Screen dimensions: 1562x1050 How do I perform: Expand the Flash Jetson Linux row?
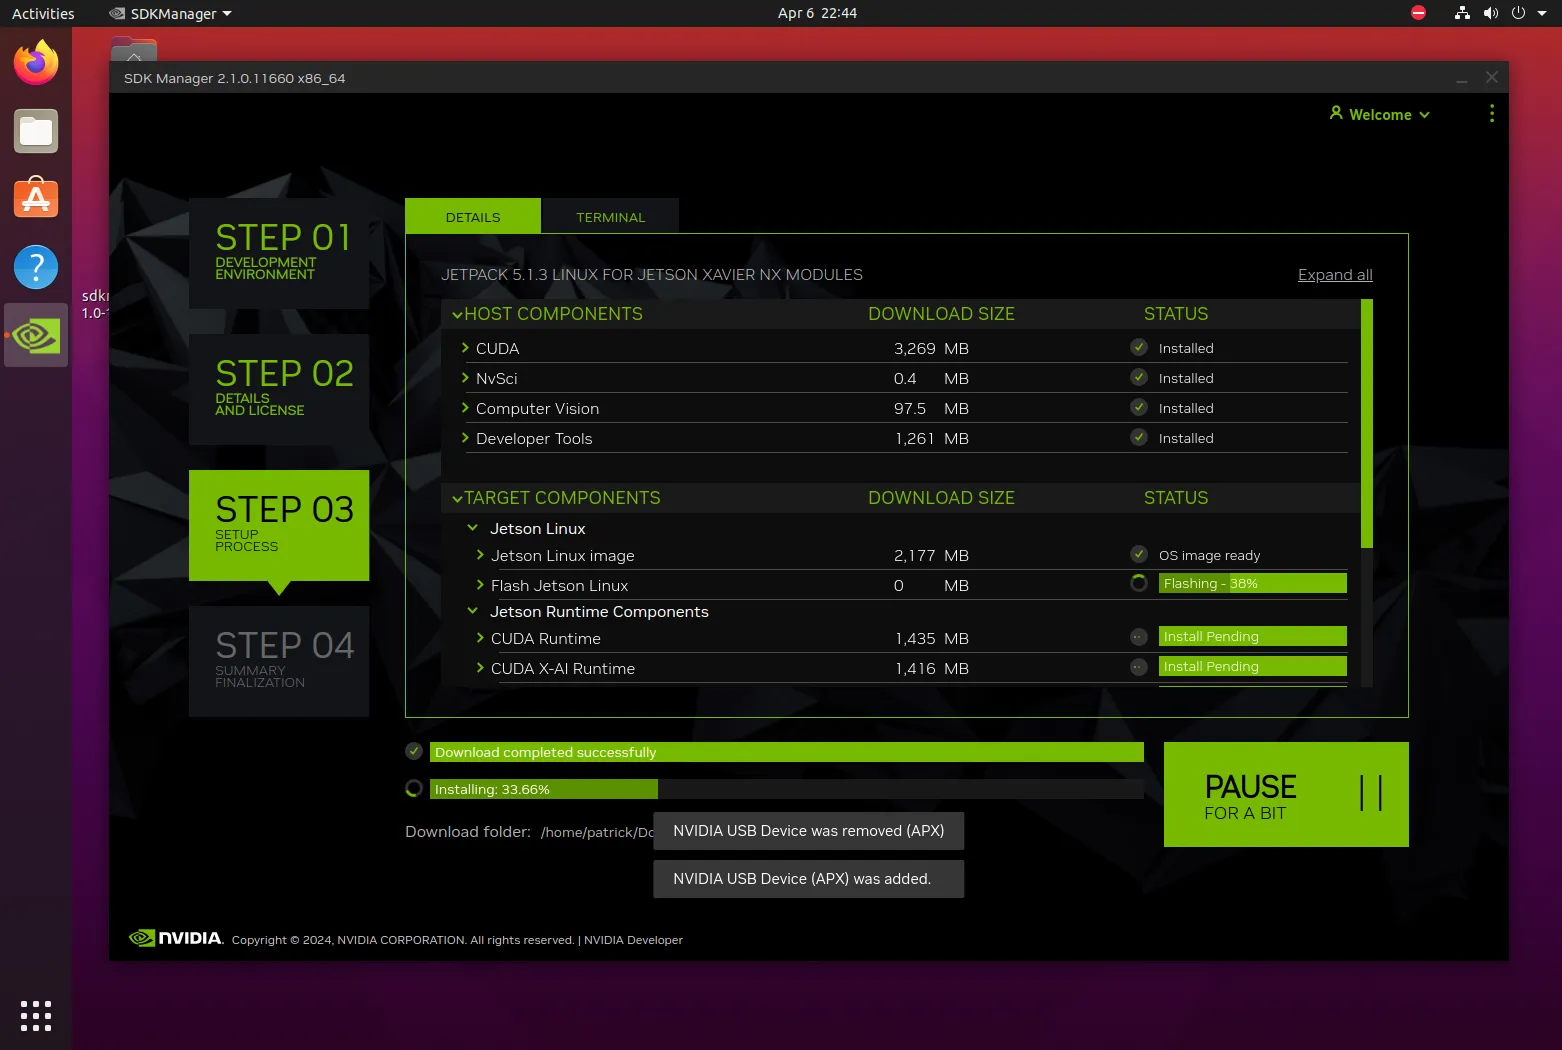click(480, 585)
